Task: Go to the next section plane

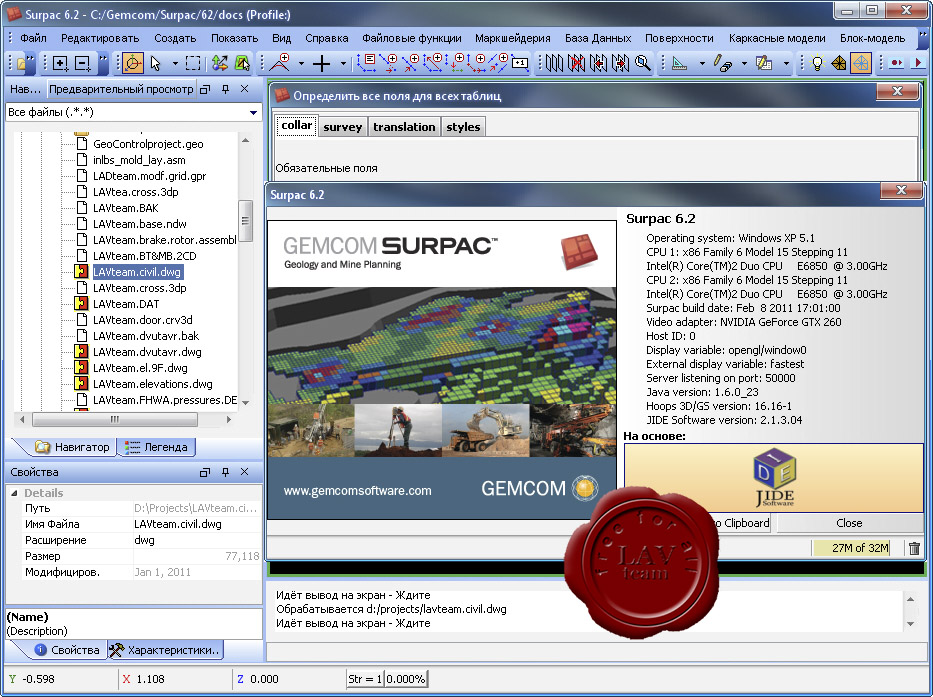Action: click(620, 63)
